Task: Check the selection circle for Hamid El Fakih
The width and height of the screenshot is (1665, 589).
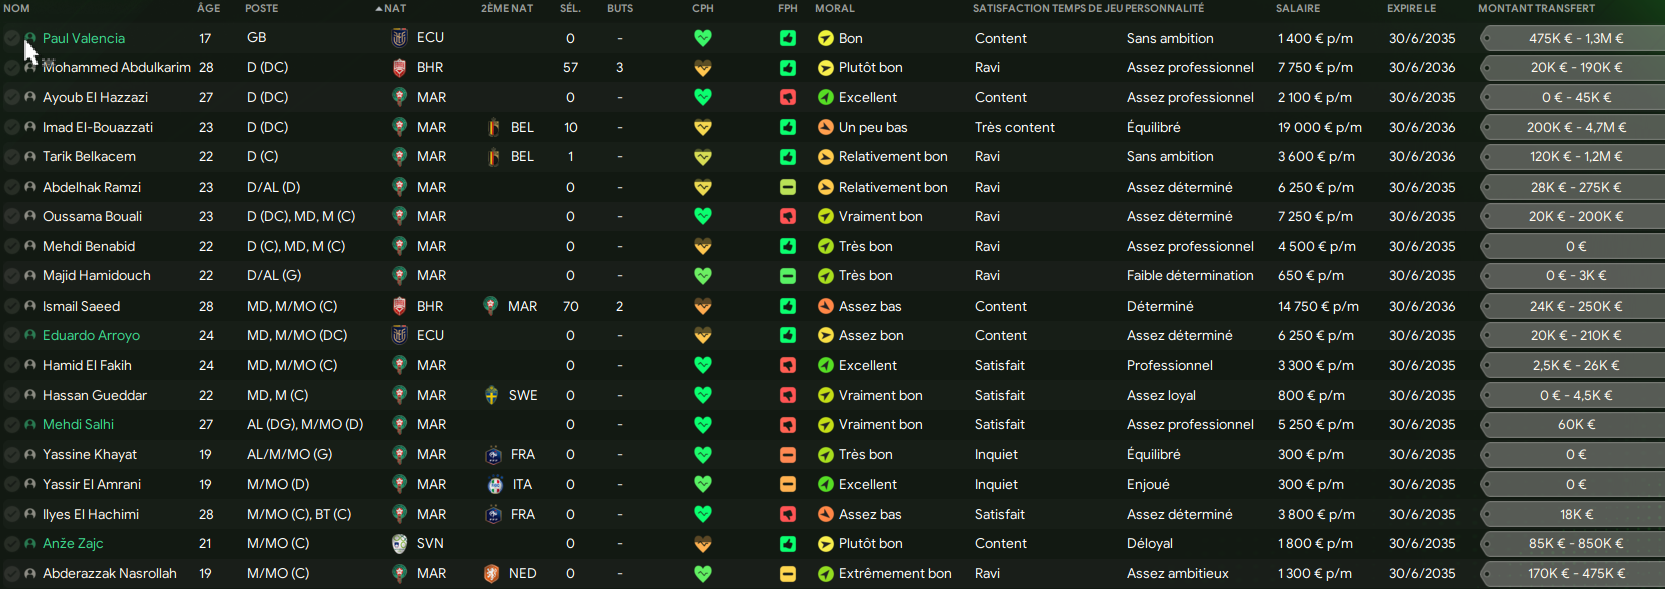Action: click(x=12, y=366)
